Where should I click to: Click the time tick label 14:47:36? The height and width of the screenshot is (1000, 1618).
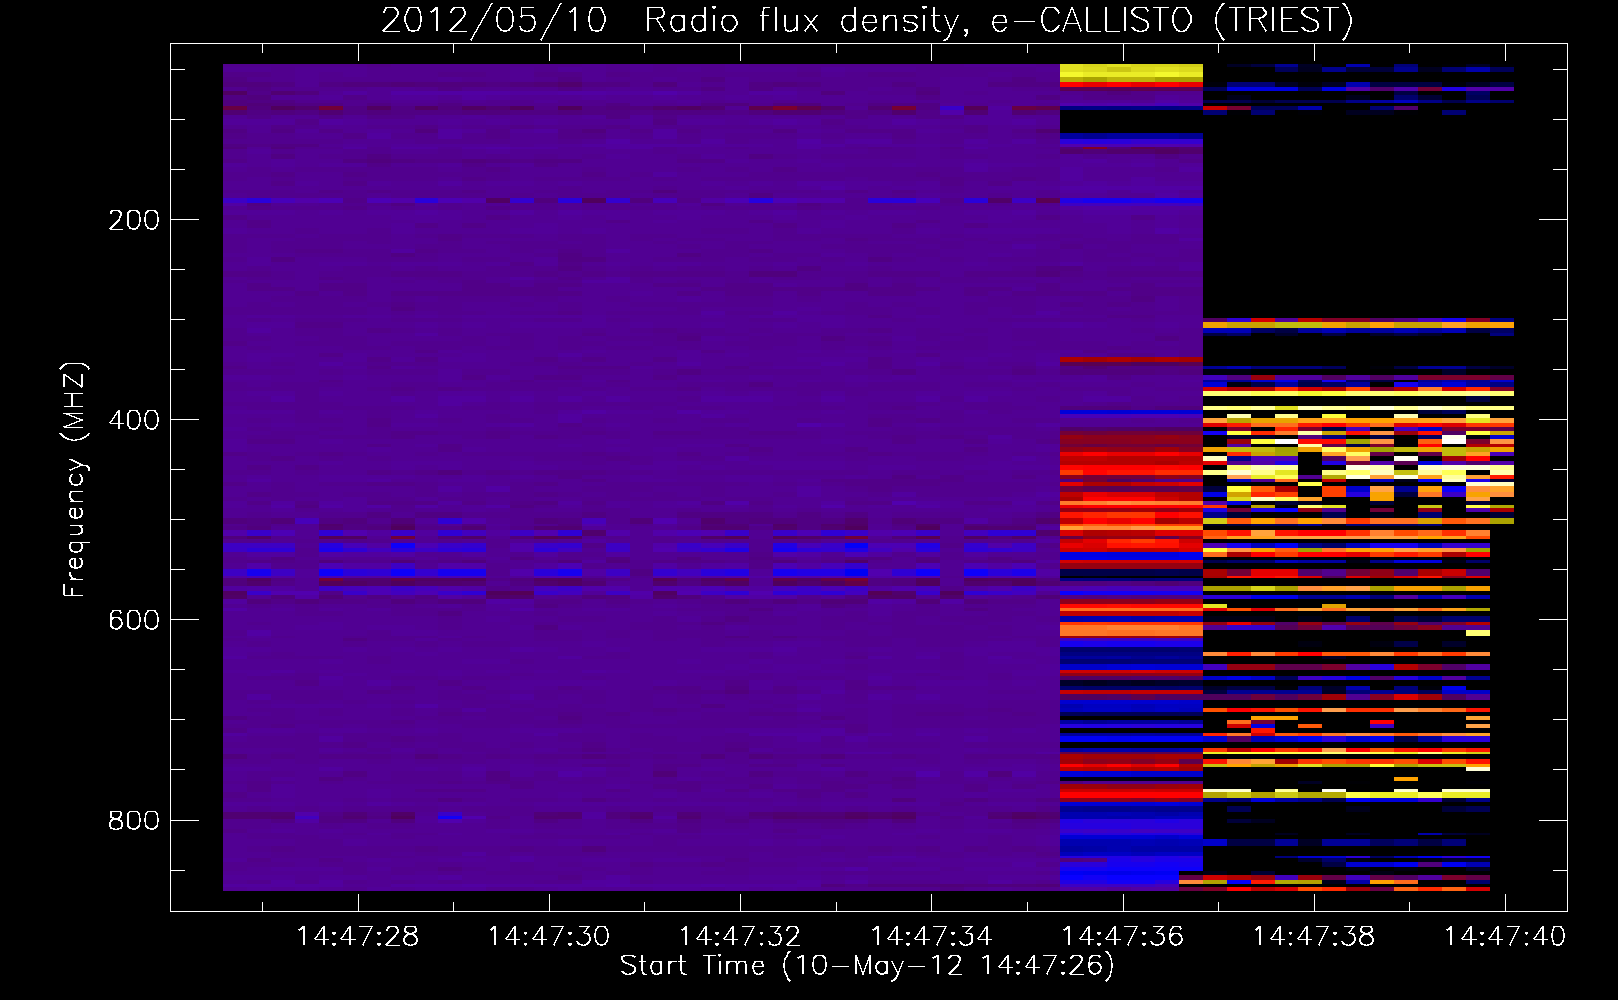1123,937
